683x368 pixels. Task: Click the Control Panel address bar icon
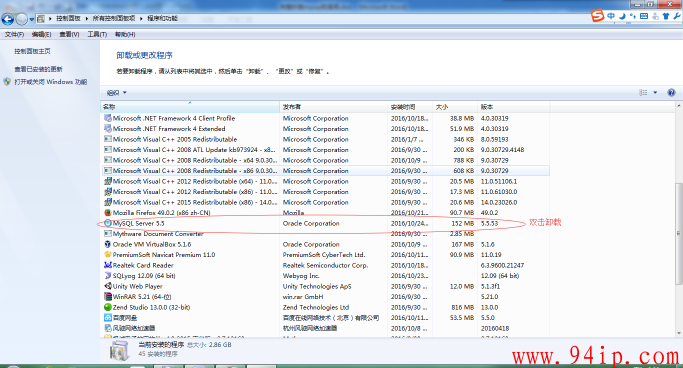(x=41, y=19)
